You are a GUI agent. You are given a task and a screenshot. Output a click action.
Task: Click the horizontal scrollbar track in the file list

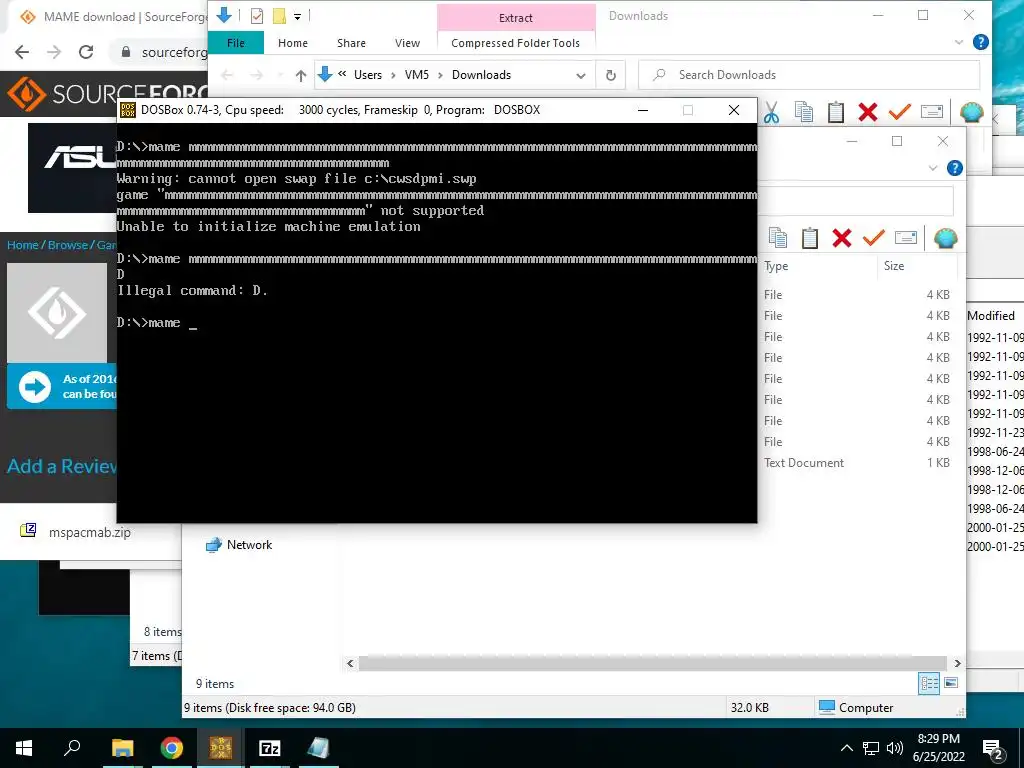[x=652, y=663]
